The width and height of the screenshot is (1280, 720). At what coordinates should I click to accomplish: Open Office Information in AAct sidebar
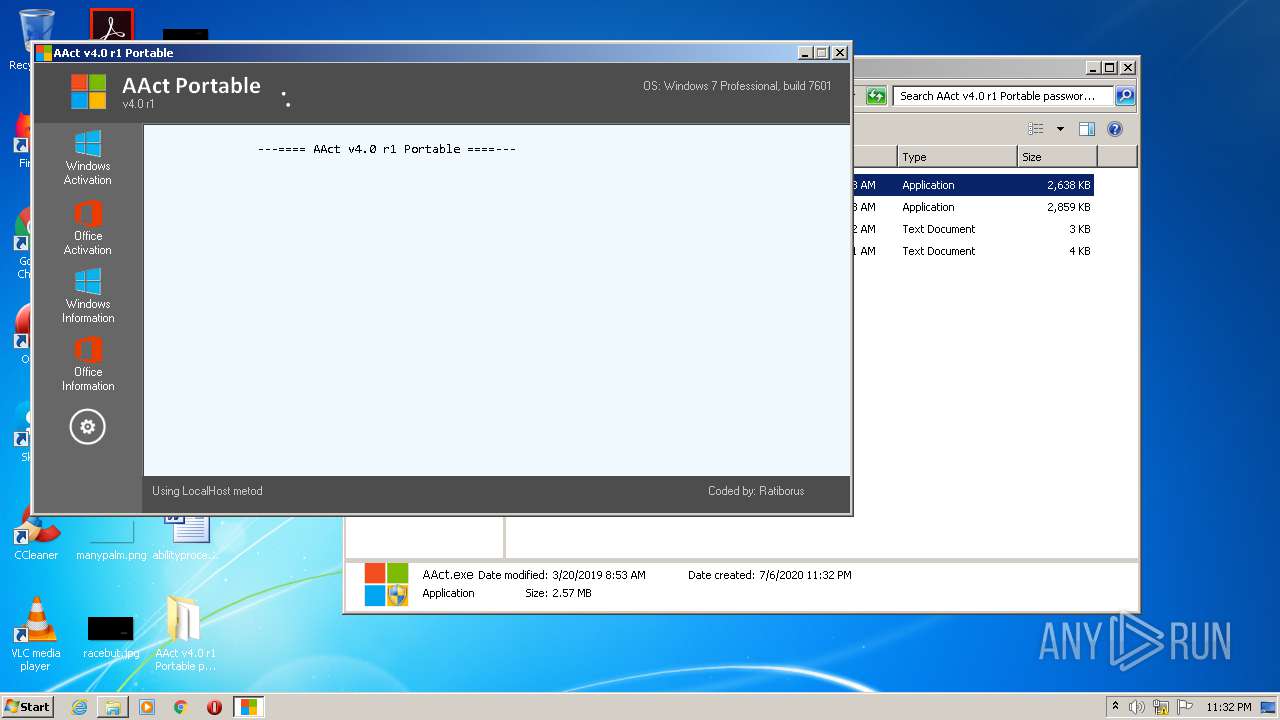[x=88, y=364]
